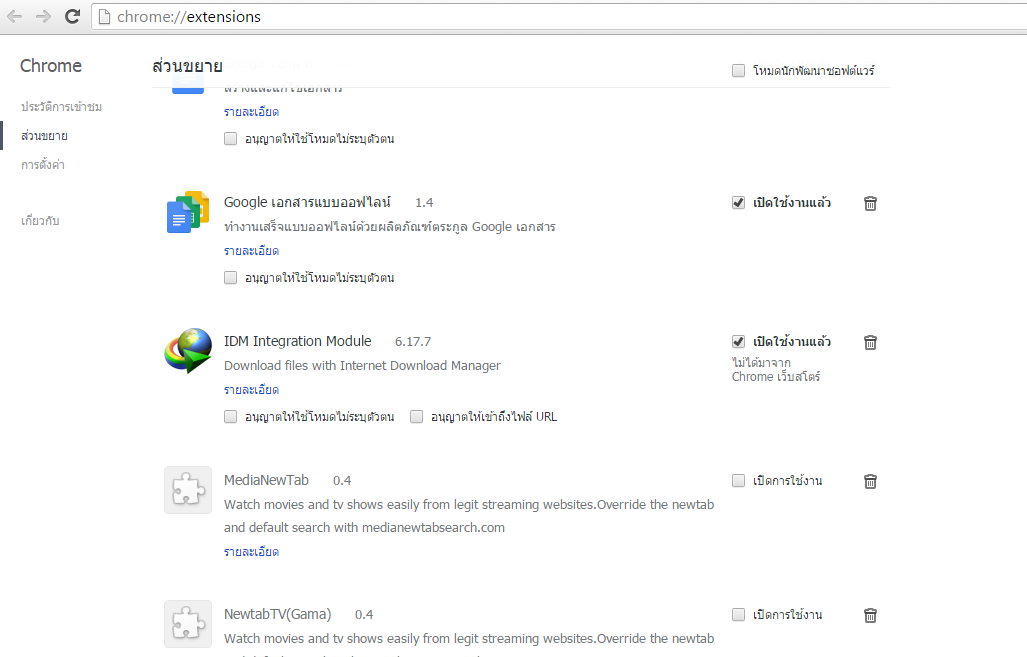Enable the MediaNewTab extension checkbox
Screen dimensions: 1027x657
(738, 480)
